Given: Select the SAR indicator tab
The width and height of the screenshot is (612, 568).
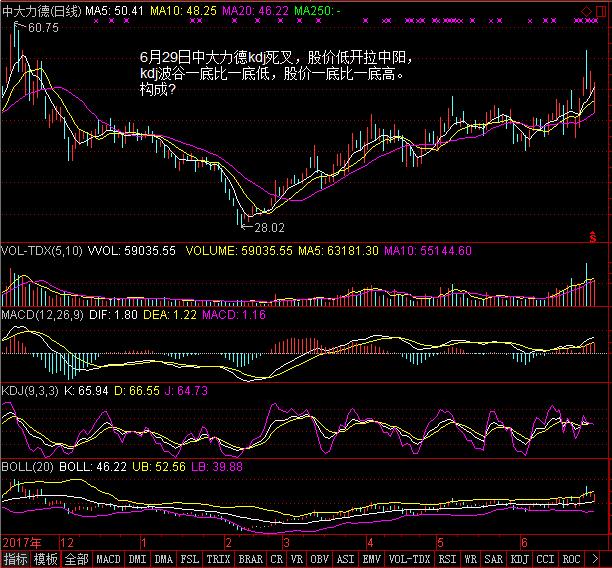Looking at the screenshot, I should pos(494,559).
